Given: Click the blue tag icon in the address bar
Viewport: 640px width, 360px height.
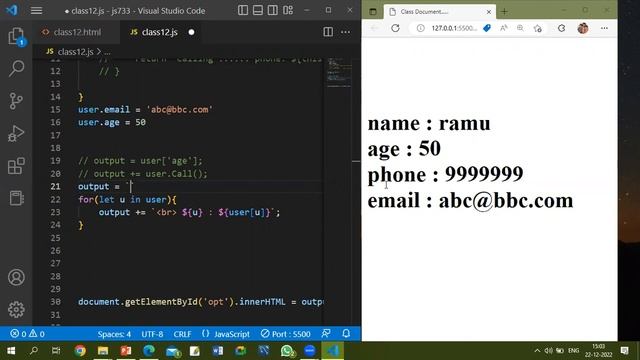Looking at the screenshot, I should [x=487, y=28].
